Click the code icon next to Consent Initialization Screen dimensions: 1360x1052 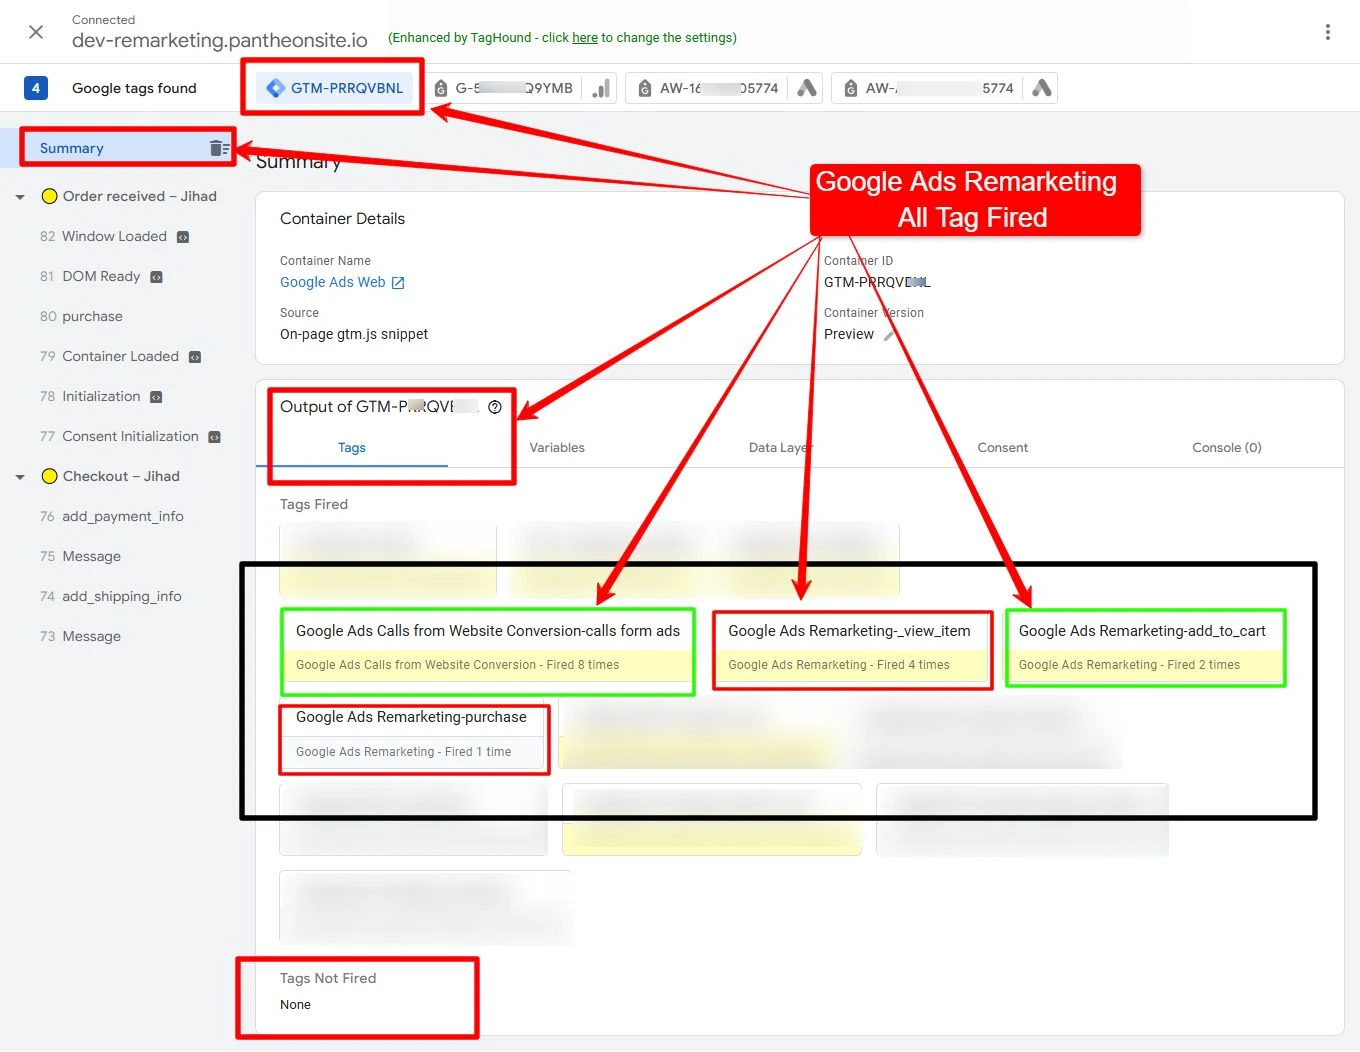click(214, 437)
